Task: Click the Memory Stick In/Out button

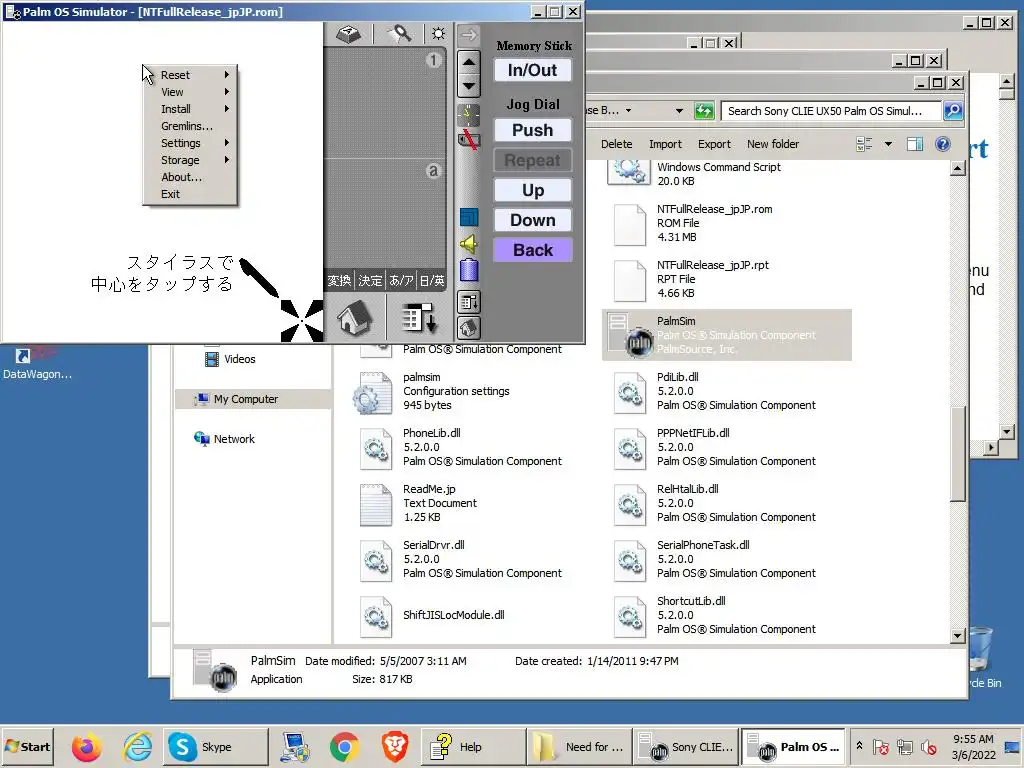Action: tap(532, 70)
